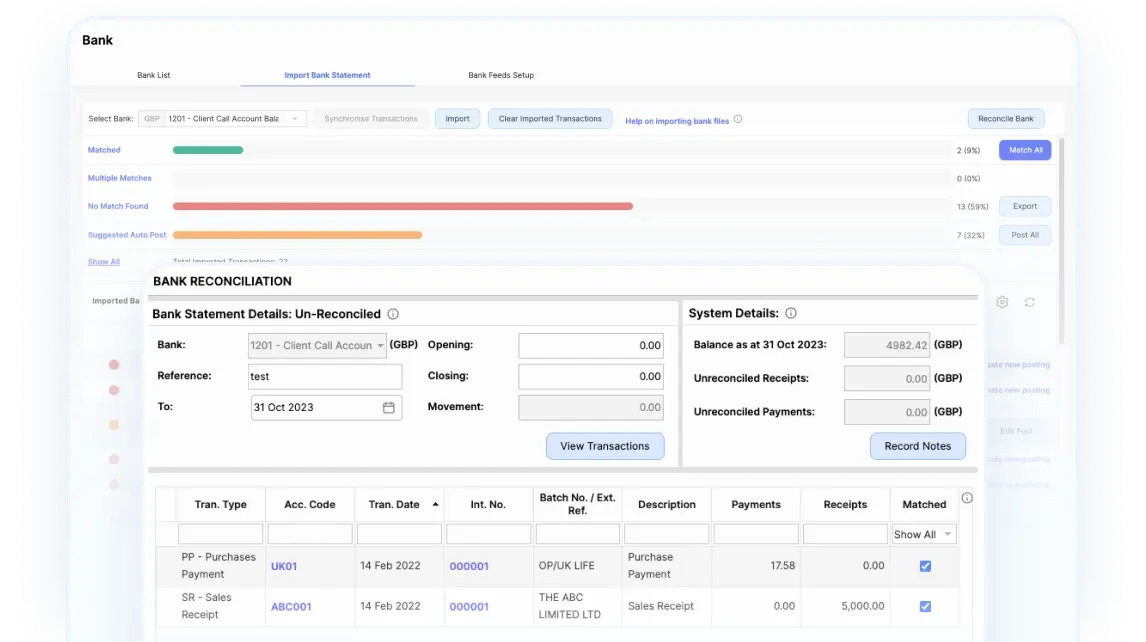Click Receipts column header

pyautogui.click(x=845, y=505)
